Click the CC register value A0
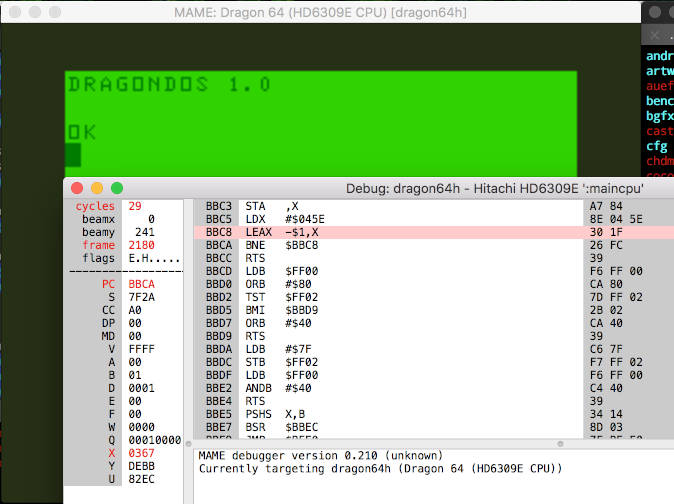The height and width of the screenshot is (504, 674). (135, 310)
